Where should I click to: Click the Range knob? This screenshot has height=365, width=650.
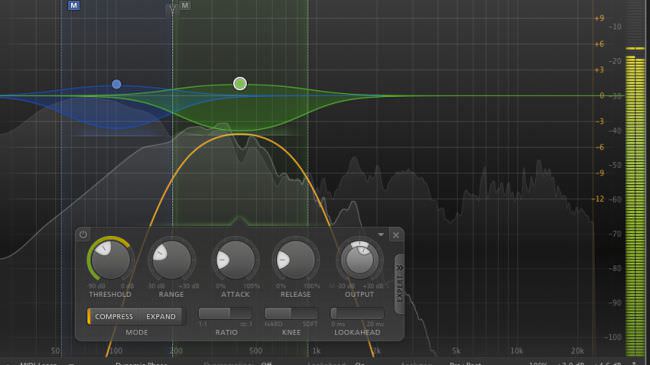pyautogui.click(x=171, y=260)
